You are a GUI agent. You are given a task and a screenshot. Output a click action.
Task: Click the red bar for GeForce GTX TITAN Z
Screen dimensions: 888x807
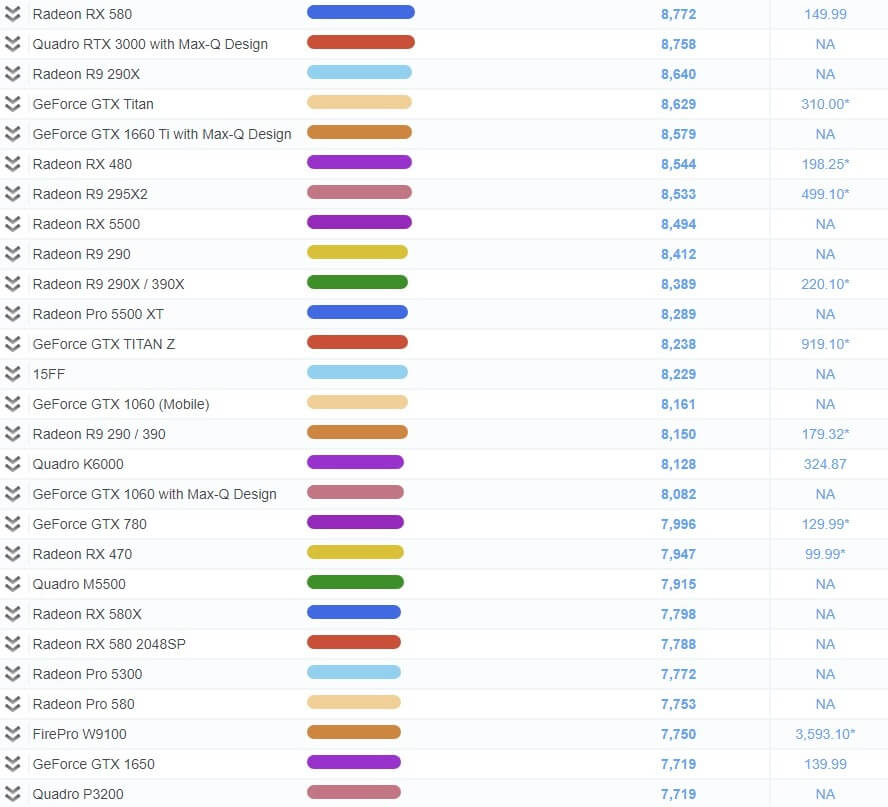point(357,342)
